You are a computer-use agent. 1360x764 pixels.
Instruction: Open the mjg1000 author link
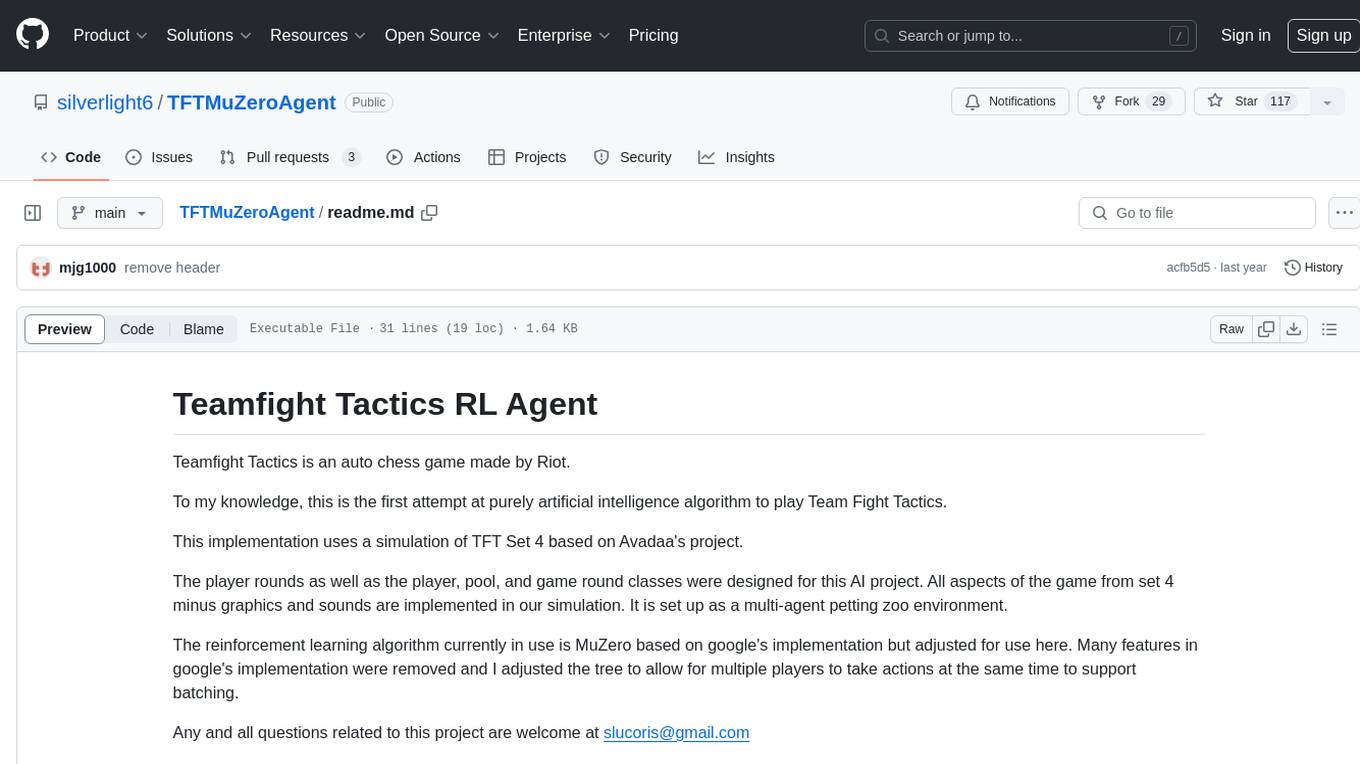[88, 268]
